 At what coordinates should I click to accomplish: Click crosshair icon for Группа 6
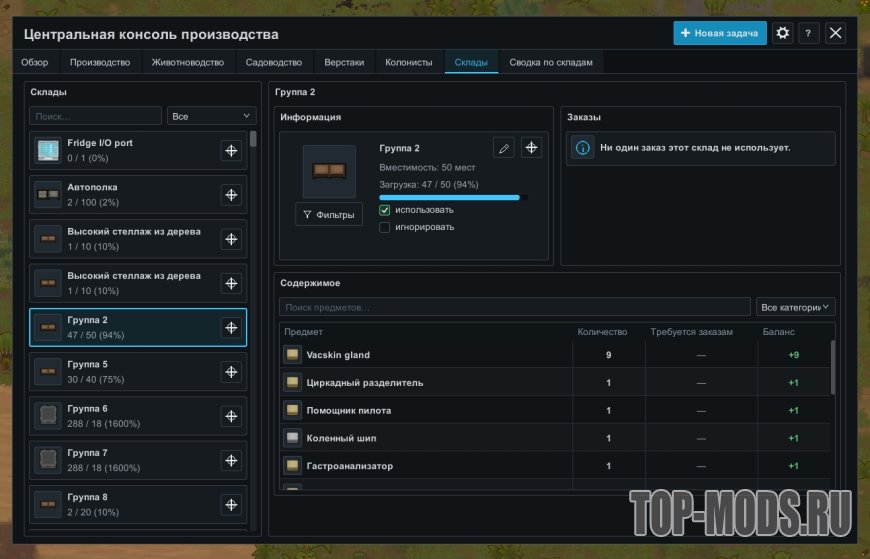pos(231,416)
